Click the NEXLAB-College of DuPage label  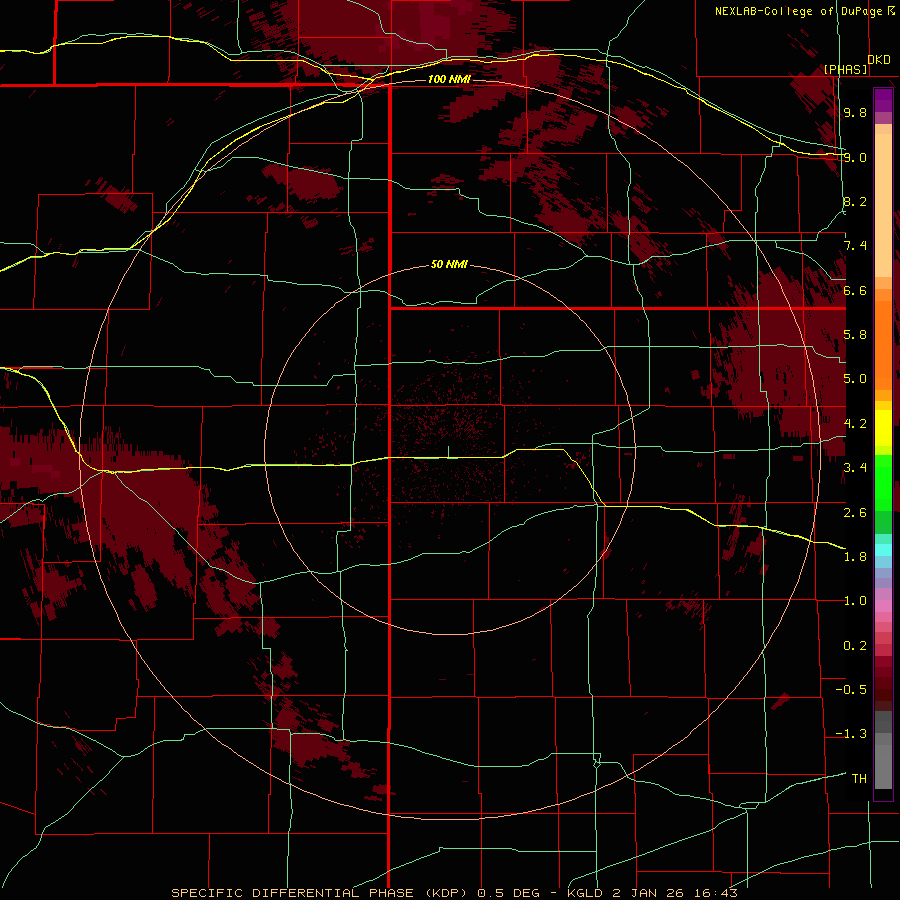[798, 11]
